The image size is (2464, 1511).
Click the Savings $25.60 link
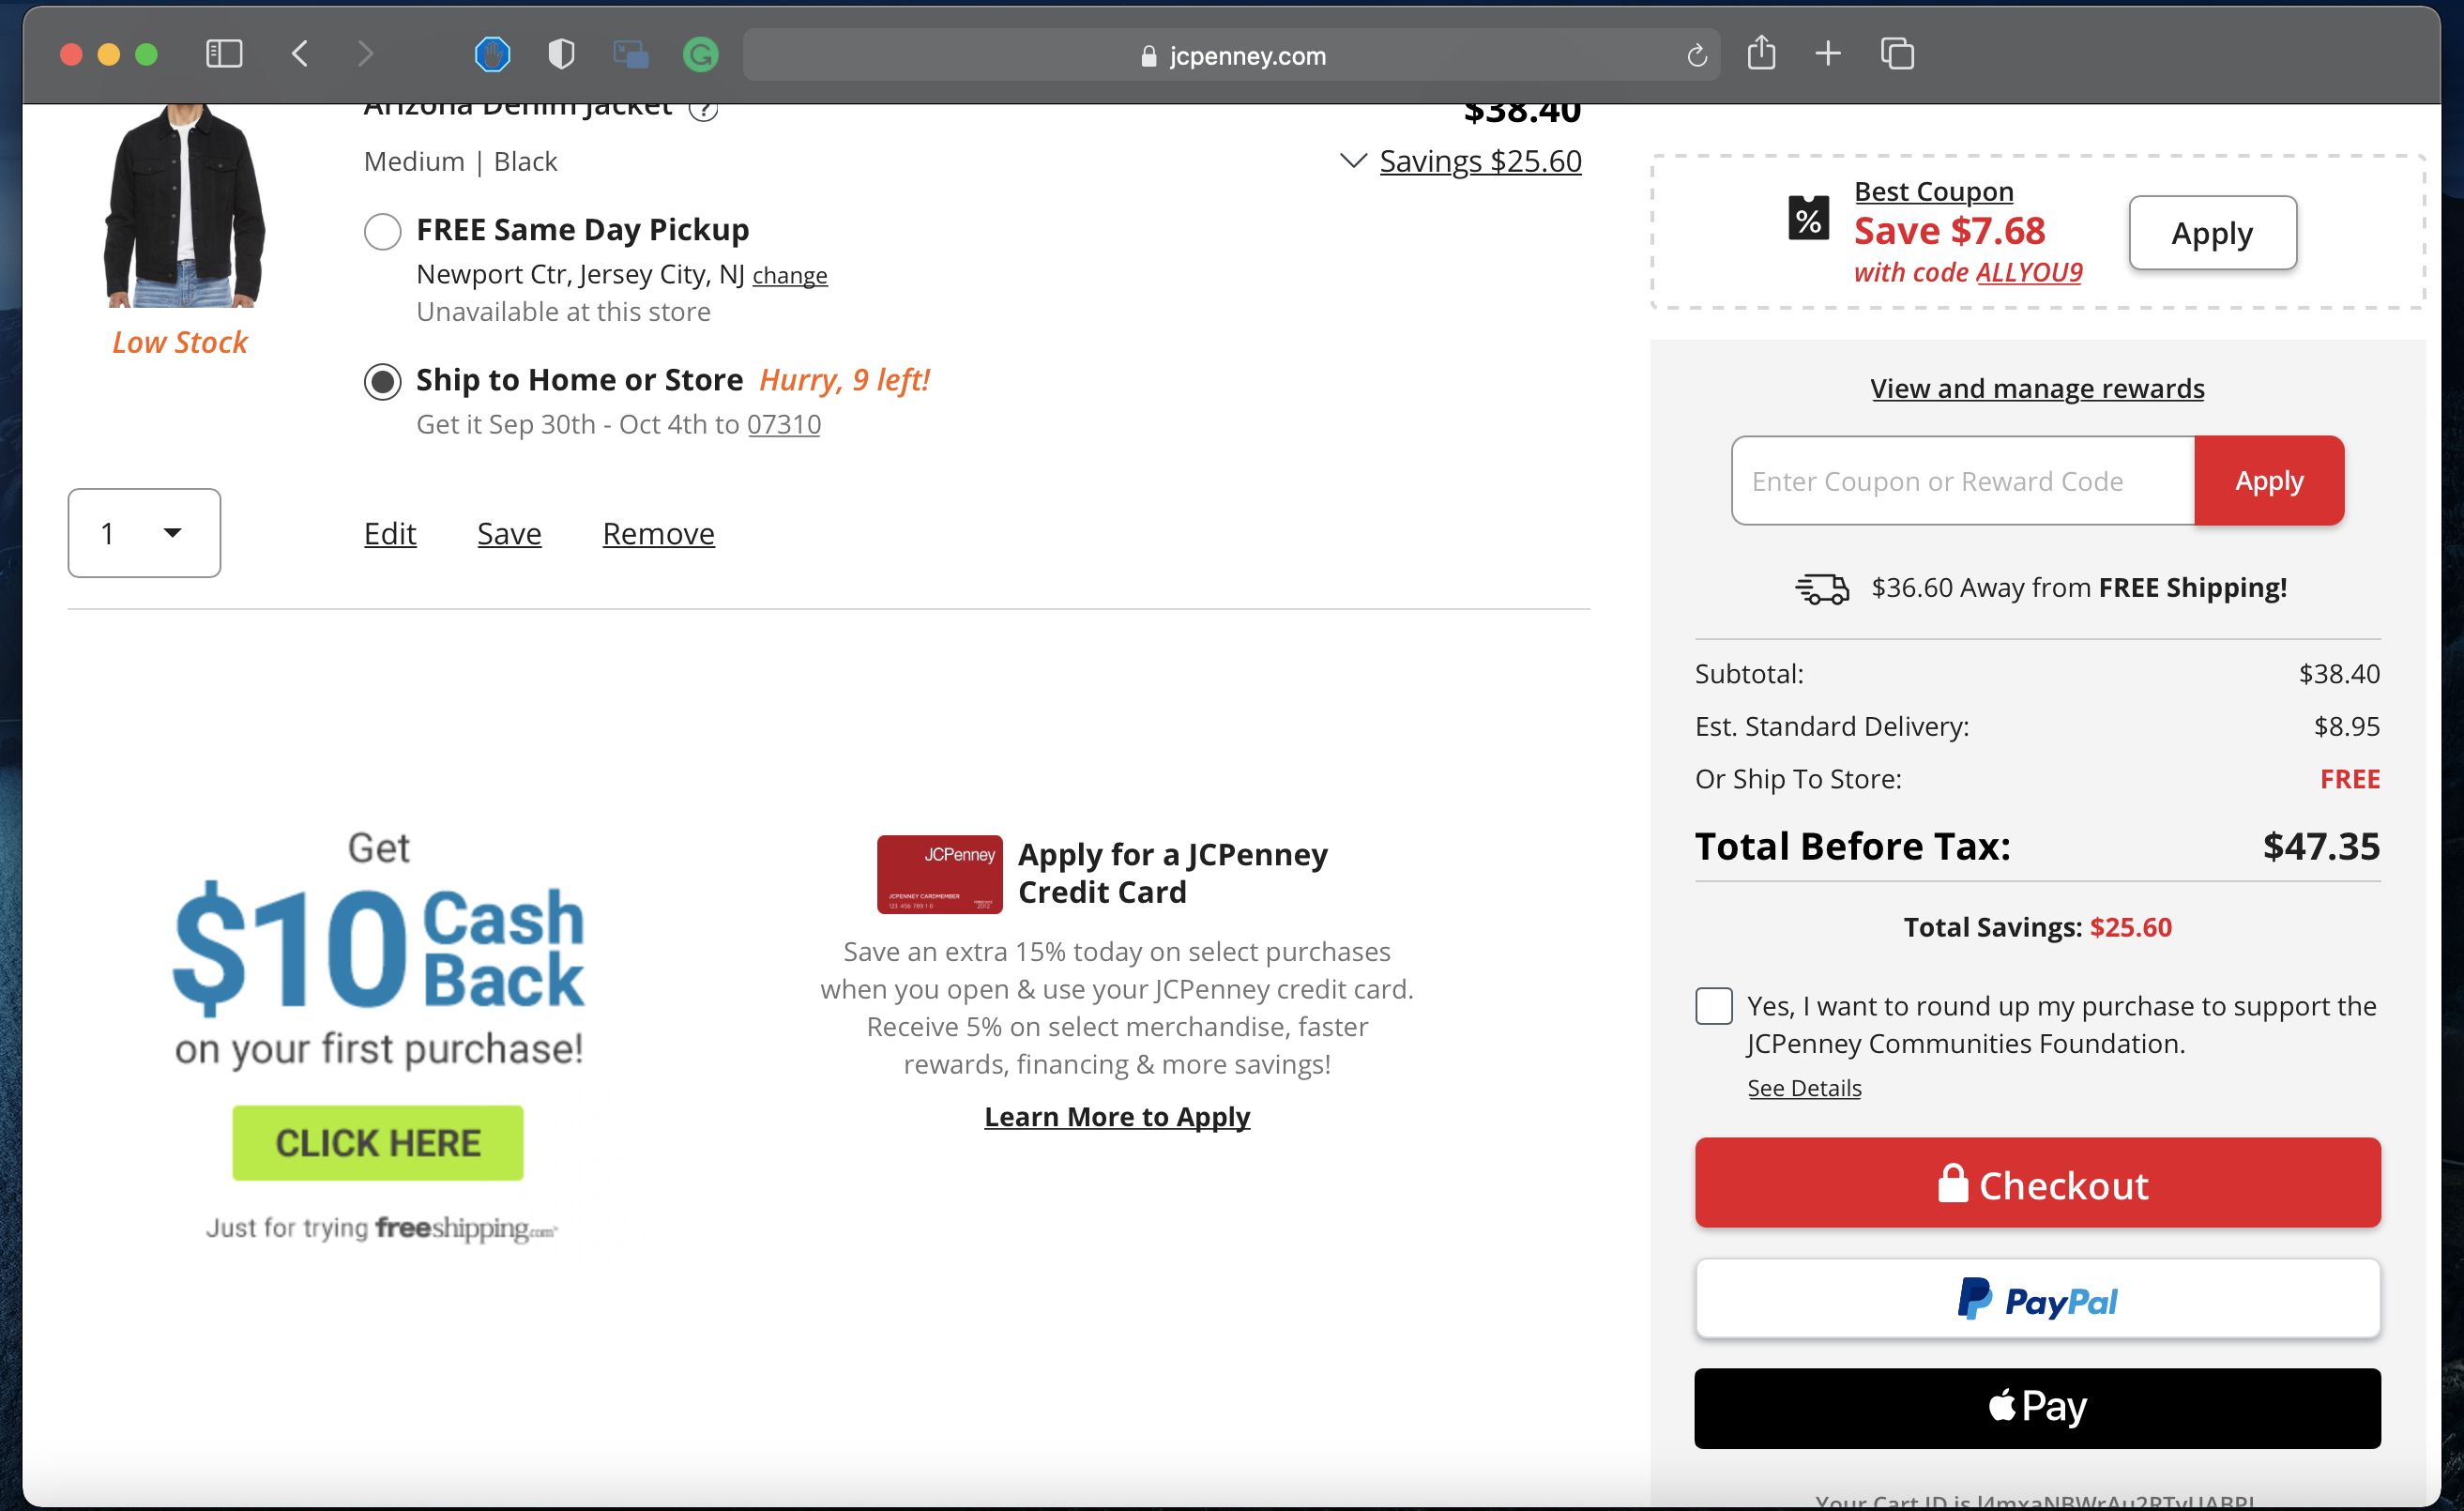1480,161
